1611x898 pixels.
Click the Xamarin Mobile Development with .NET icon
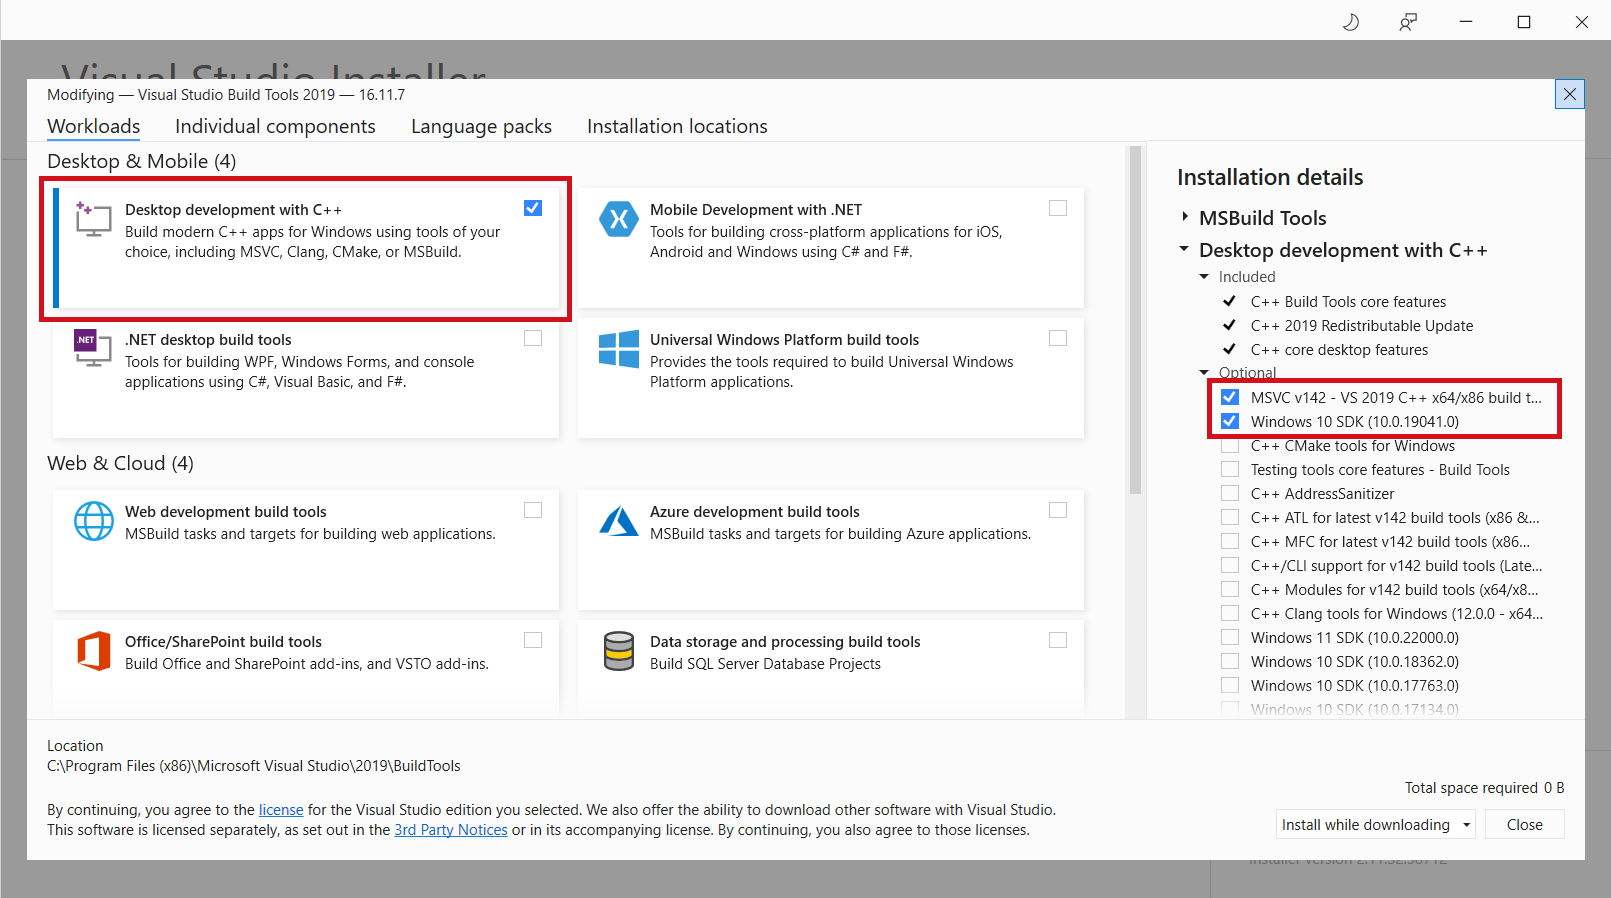coord(618,219)
